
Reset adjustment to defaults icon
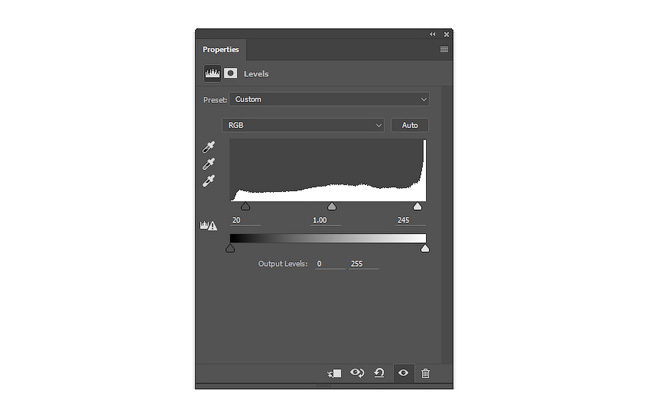pyautogui.click(x=379, y=373)
